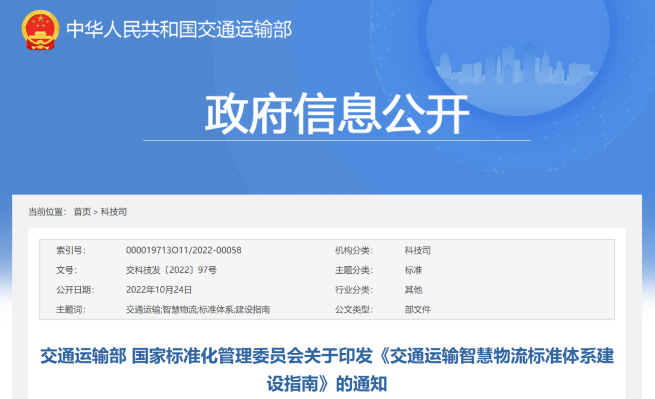Viewport: 655px width, 399px height.
Task: Go to 首页 in the breadcrumb
Action: [82, 212]
